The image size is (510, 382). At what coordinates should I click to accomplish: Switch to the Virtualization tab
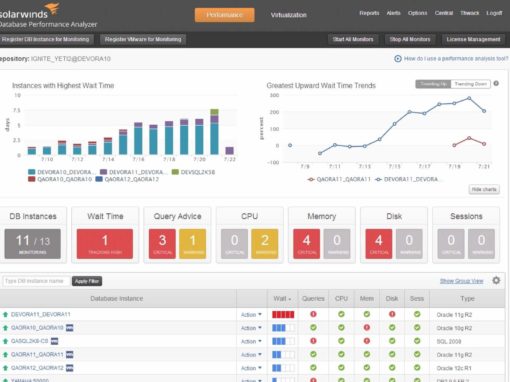click(288, 15)
